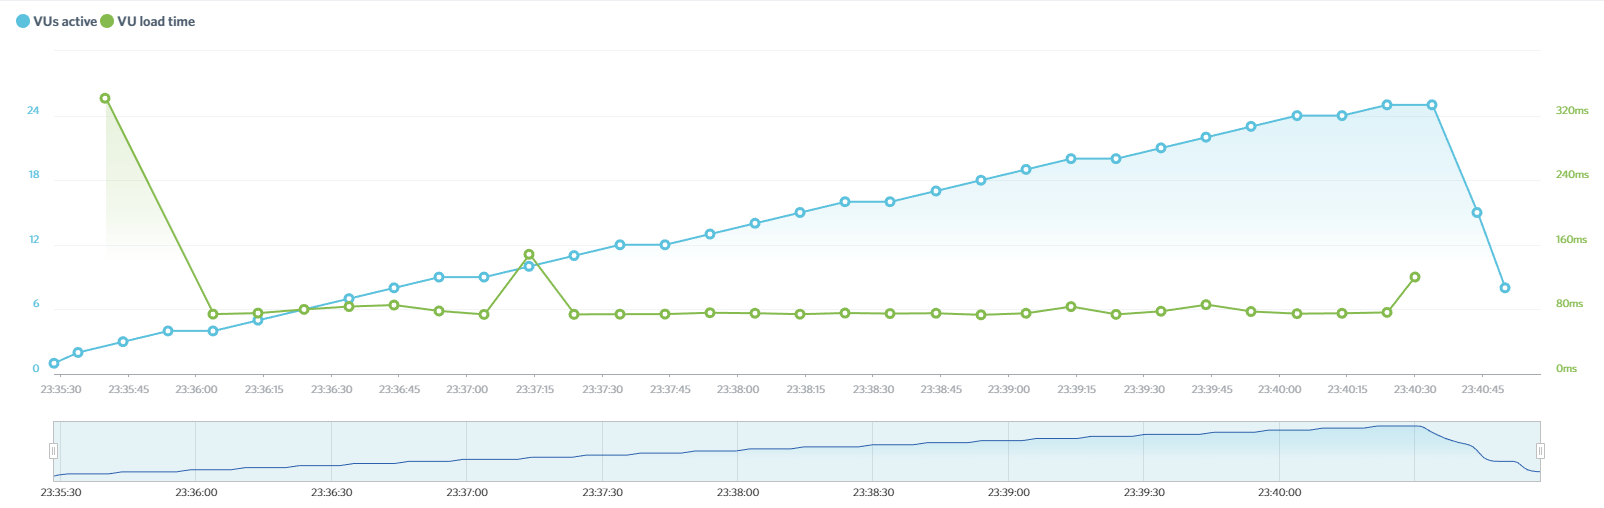Click the blue VUs active legend dot
Image resolution: width=1604 pixels, height=508 pixels.
pyautogui.click(x=23, y=21)
